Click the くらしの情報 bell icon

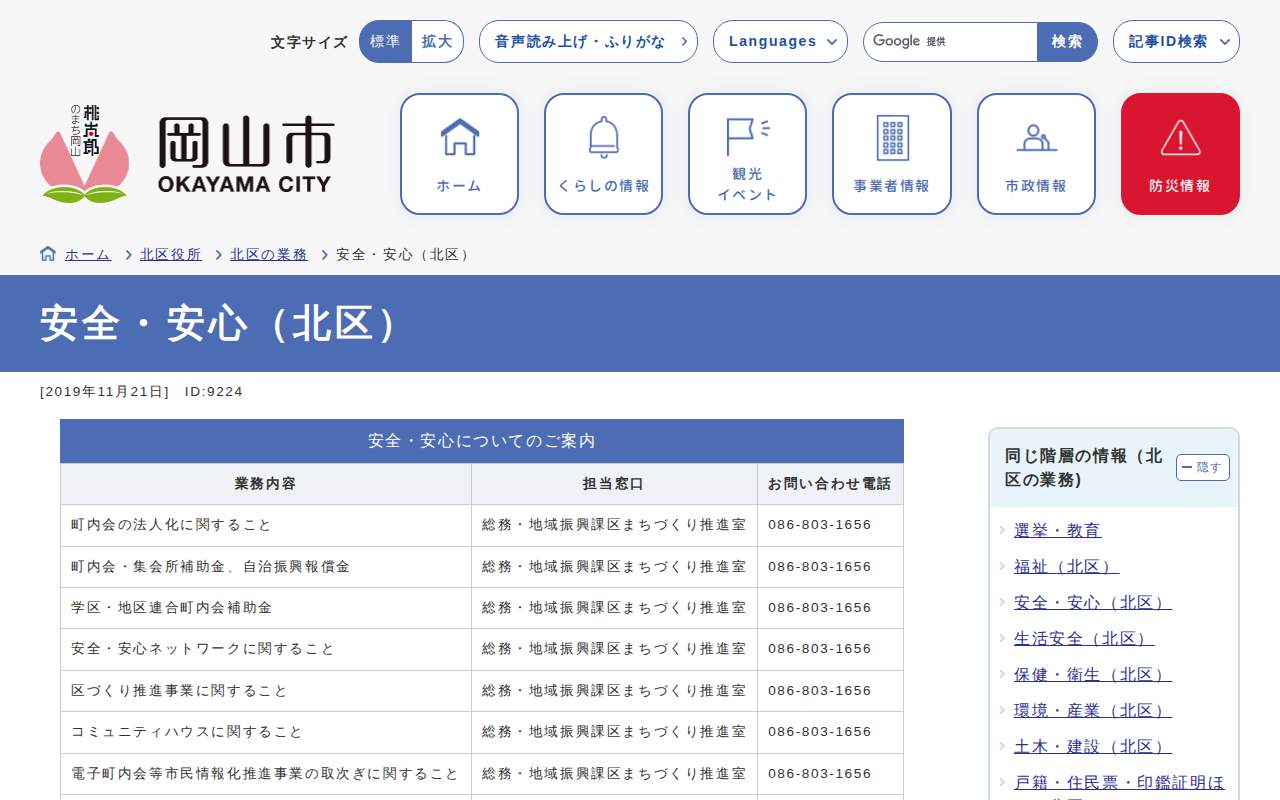(602, 153)
